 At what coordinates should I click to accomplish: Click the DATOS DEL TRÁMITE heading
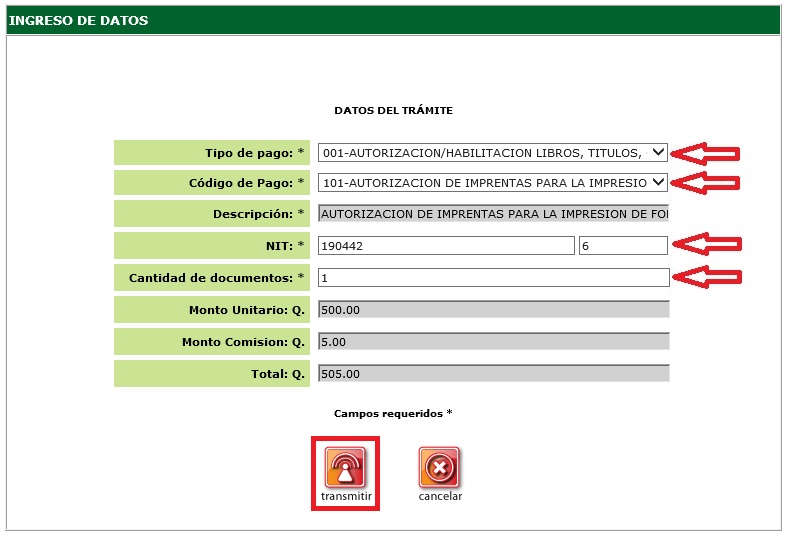(x=393, y=110)
